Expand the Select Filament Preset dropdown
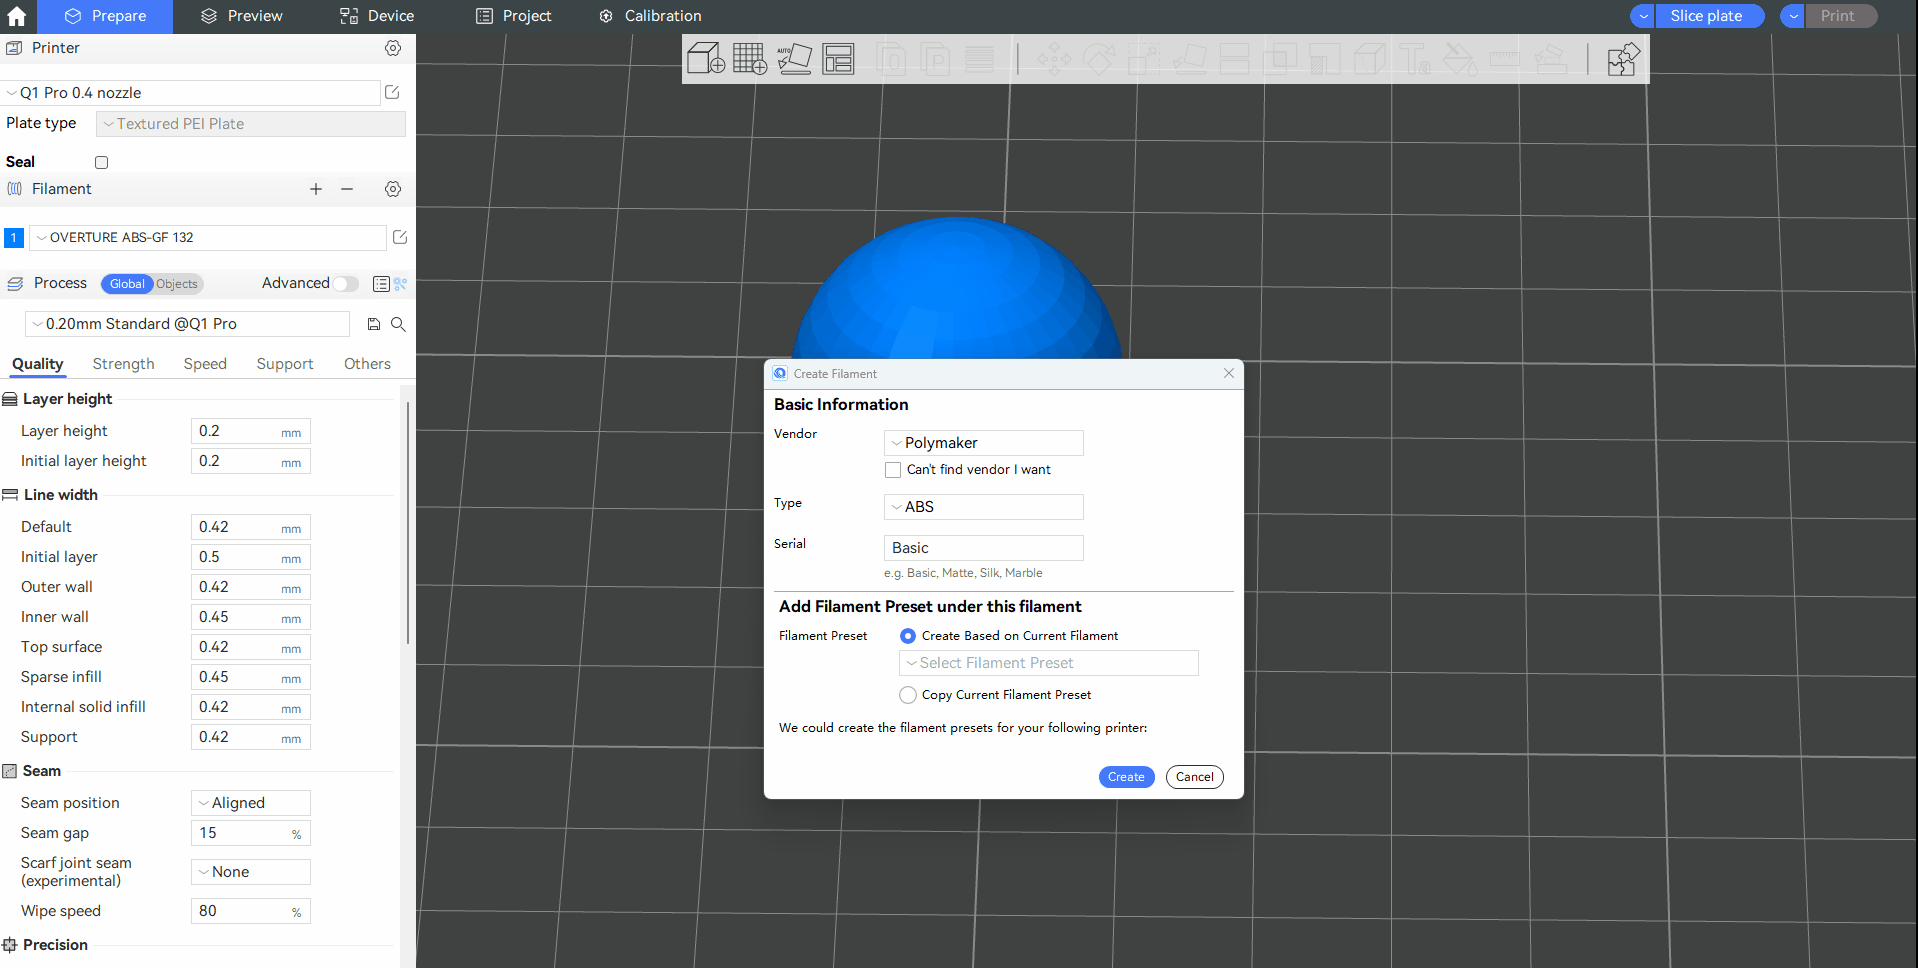Viewport: 1918px width, 968px height. click(1048, 663)
